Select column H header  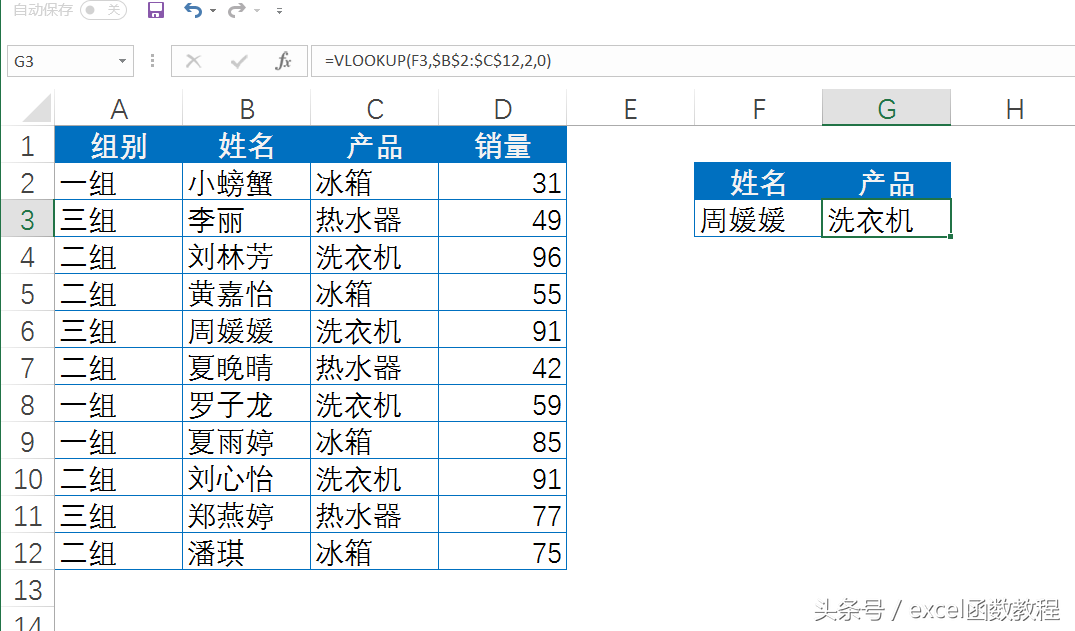[1013, 108]
